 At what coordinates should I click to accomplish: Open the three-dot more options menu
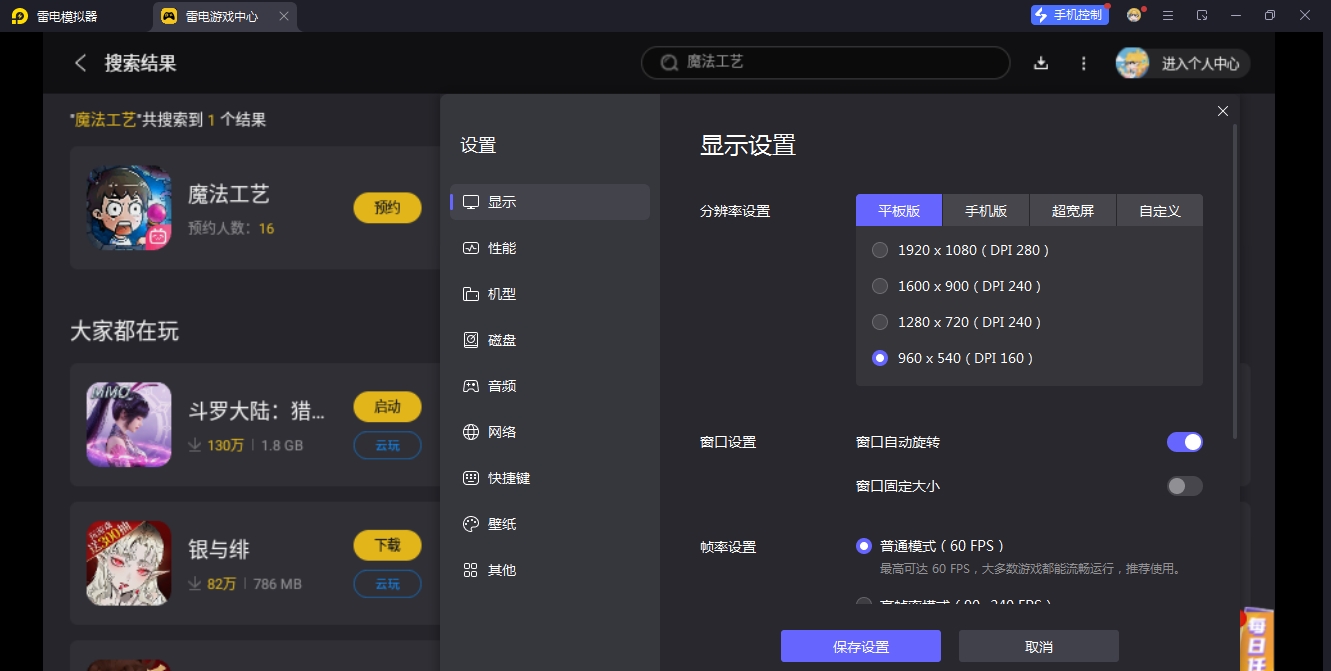[x=1084, y=63]
